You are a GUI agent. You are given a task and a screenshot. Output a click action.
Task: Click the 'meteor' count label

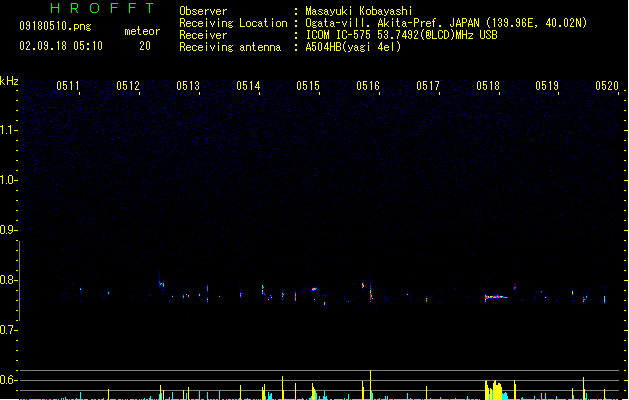pyautogui.click(x=142, y=31)
